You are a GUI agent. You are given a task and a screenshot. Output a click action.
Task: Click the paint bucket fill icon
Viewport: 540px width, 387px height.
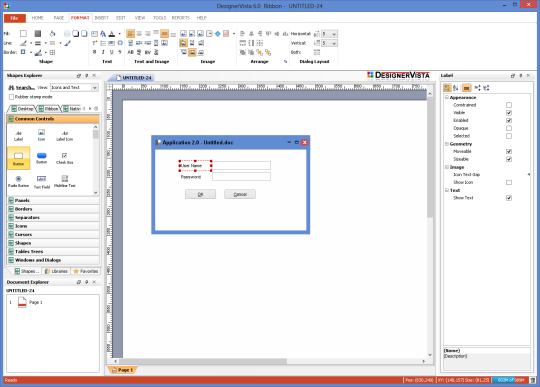tap(52, 33)
